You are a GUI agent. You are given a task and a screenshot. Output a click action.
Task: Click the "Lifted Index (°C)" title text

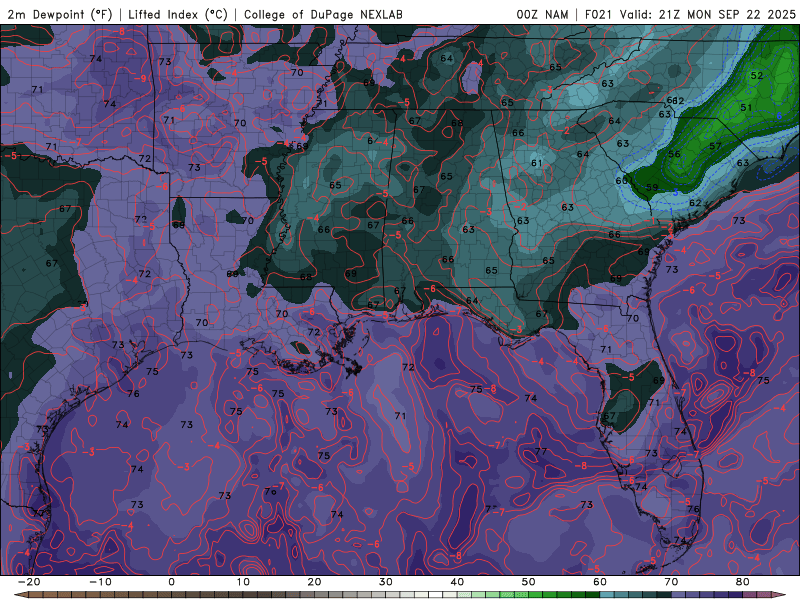[x=178, y=14]
